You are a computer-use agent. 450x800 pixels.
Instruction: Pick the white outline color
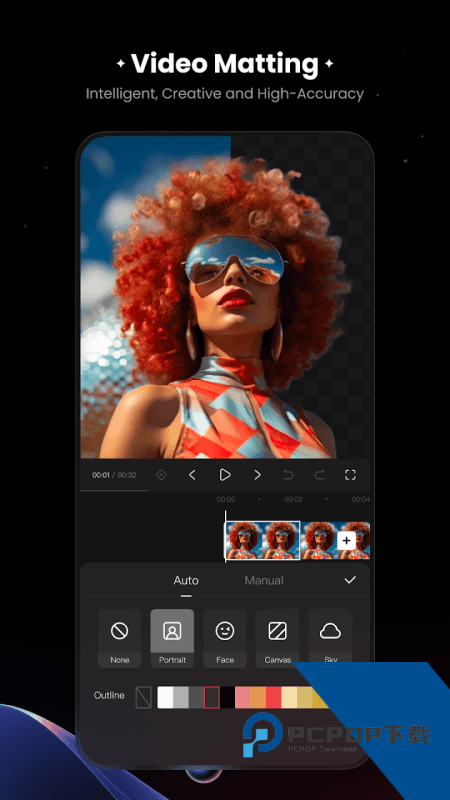[x=165, y=697]
